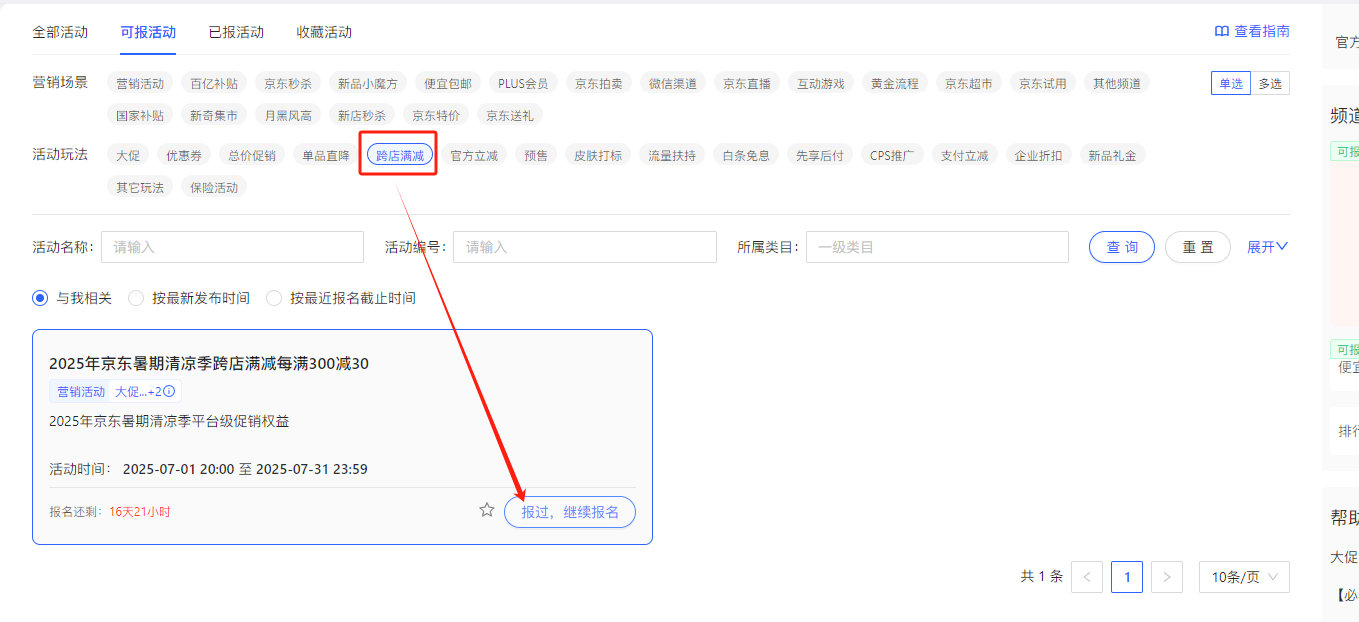Switch to the 已报活动 tab
Screen dimensions: 1359x622
tap(236, 32)
